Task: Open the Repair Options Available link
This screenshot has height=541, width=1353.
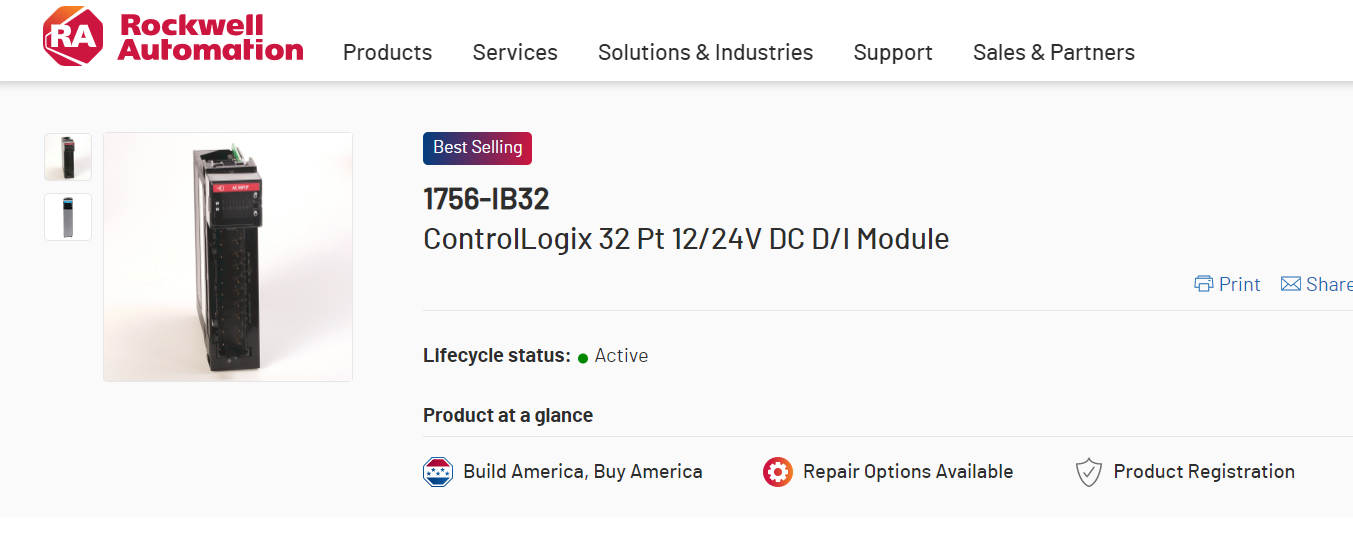Action: [x=908, y=472]
